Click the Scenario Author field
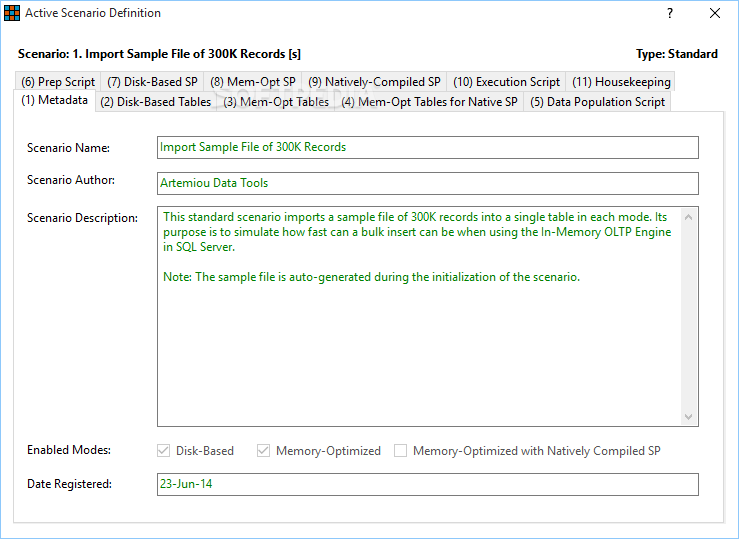 (427, 183)
